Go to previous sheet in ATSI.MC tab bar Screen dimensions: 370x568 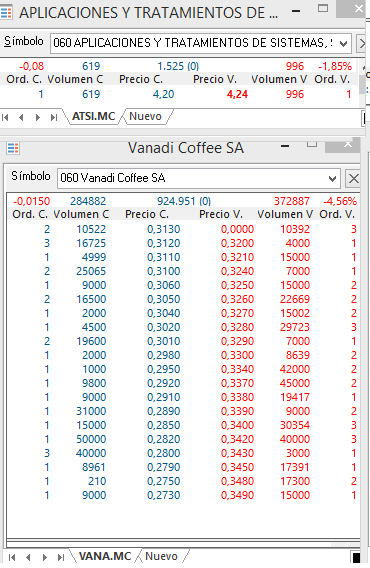click(21, 117)
